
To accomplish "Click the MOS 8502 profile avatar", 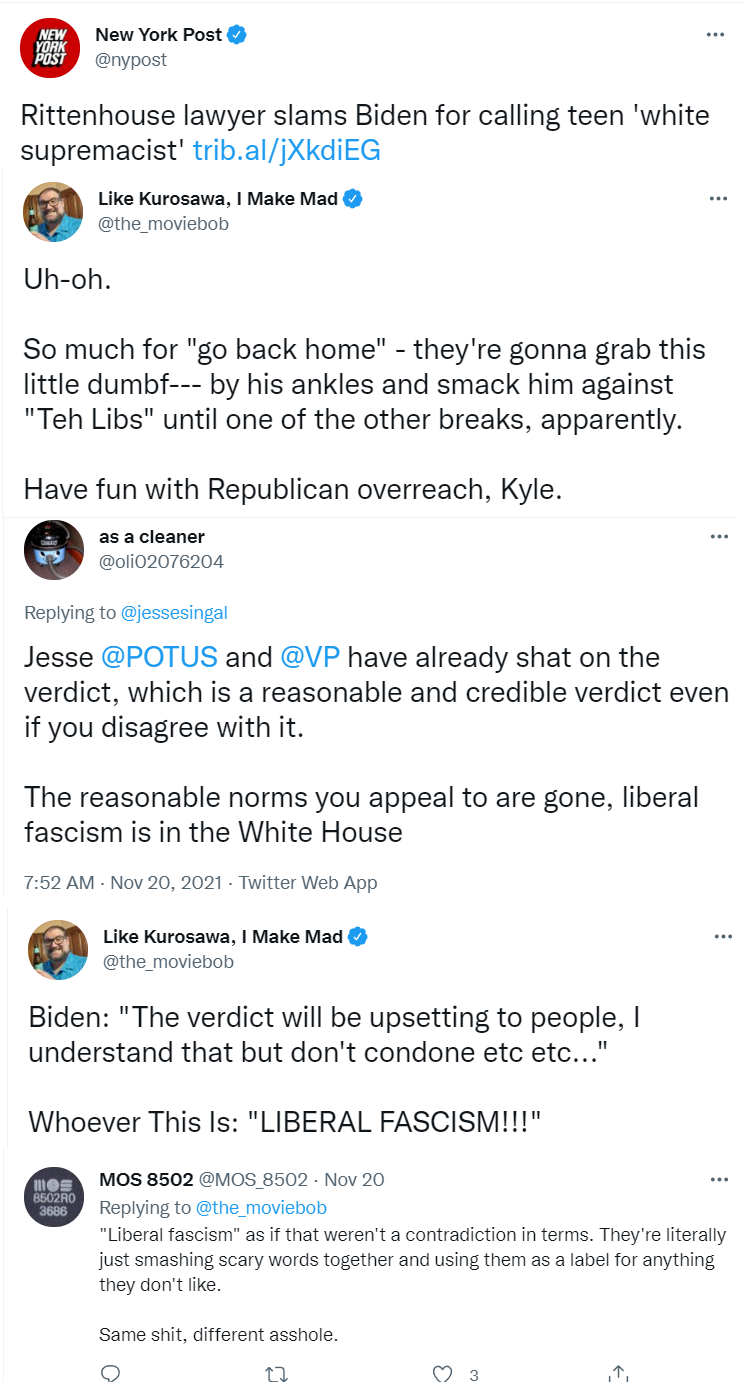I will tap(54, 1197).
